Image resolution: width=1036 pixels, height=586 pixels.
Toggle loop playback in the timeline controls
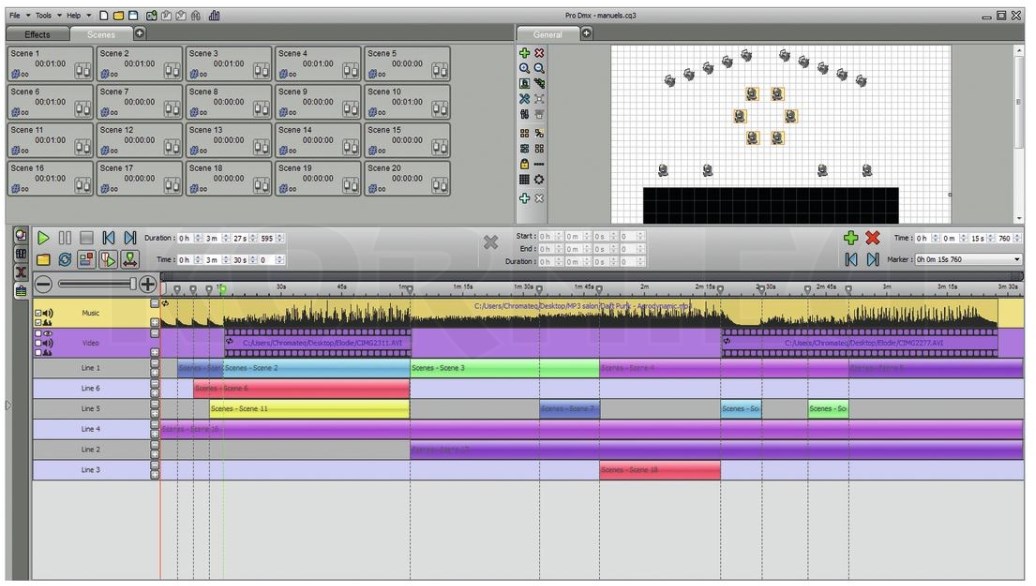(64, 260)
